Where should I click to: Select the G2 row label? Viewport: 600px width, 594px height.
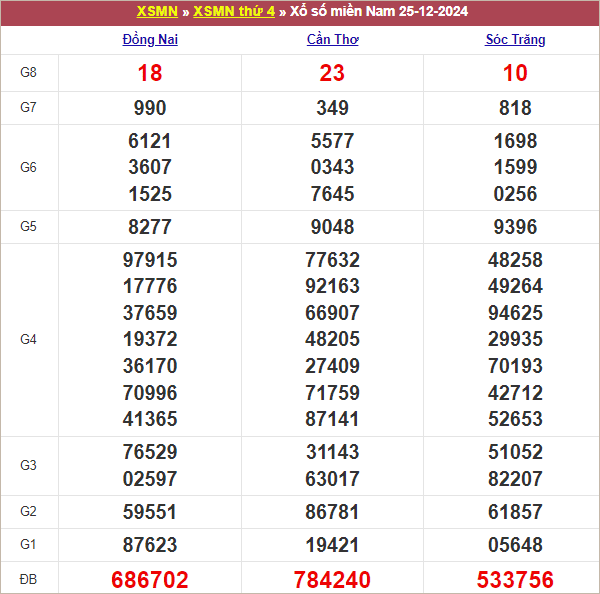pyautogui.click(x=28, y=511)
